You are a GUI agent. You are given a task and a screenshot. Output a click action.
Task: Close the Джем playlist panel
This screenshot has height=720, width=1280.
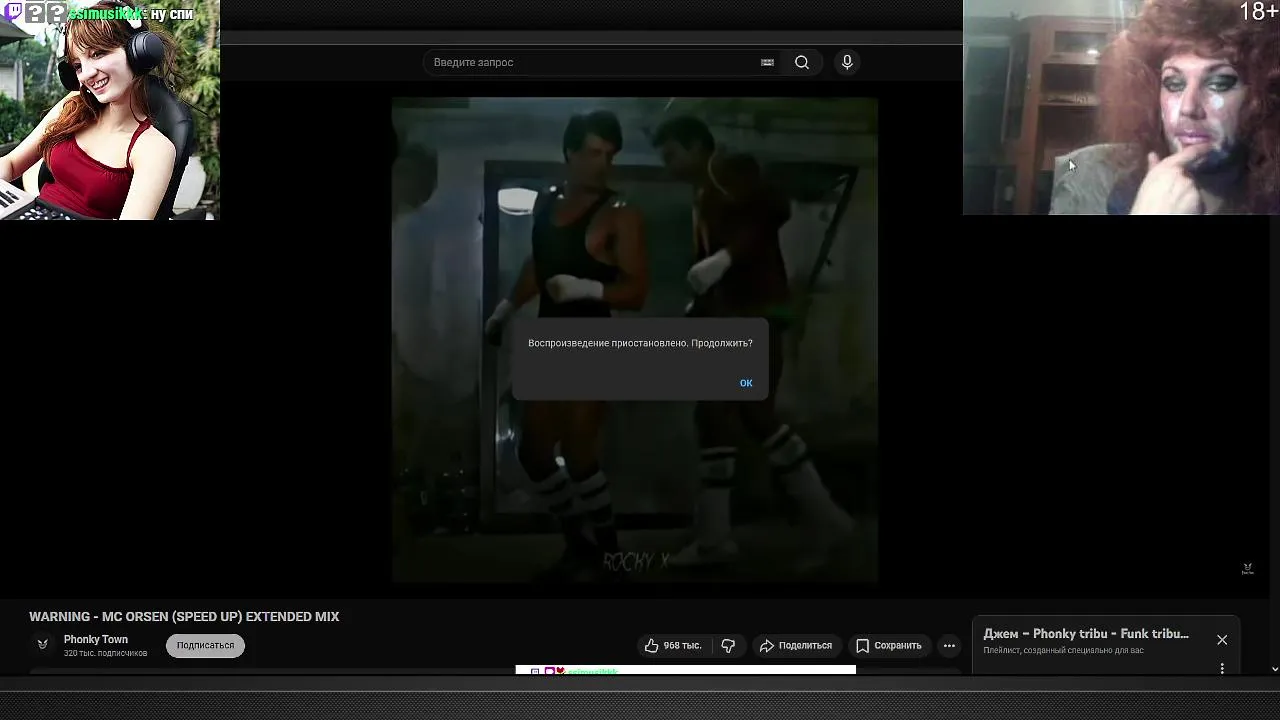(x=1222, y=640)
